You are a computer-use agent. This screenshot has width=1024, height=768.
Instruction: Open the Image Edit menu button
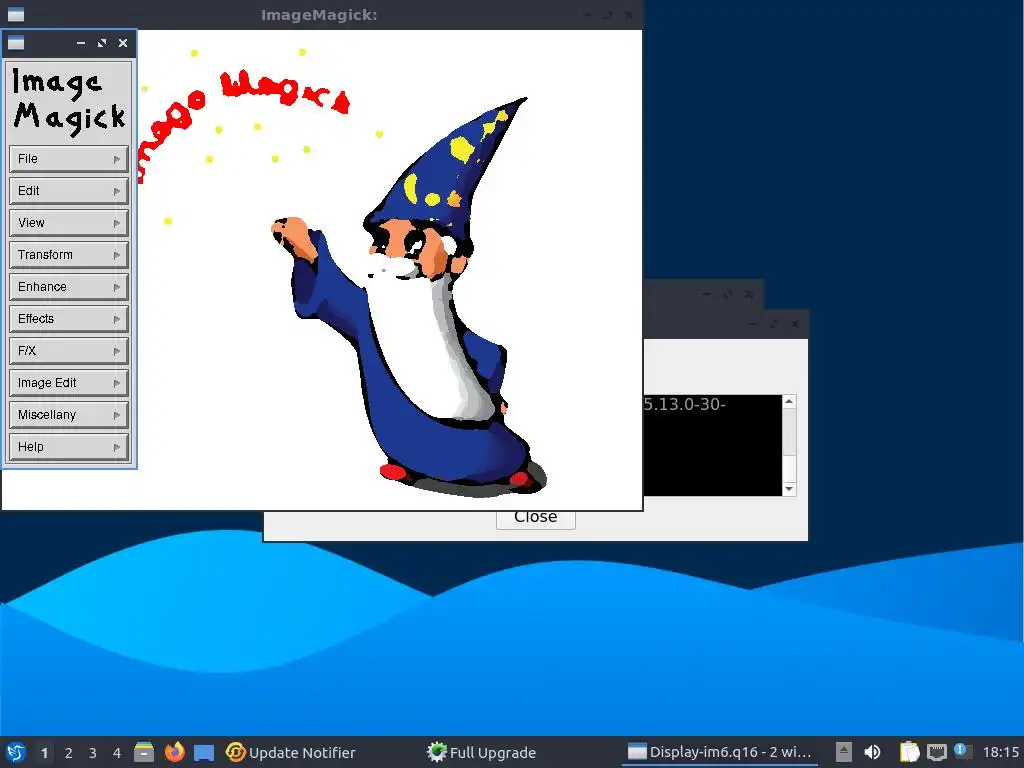[x=69, y=383]
